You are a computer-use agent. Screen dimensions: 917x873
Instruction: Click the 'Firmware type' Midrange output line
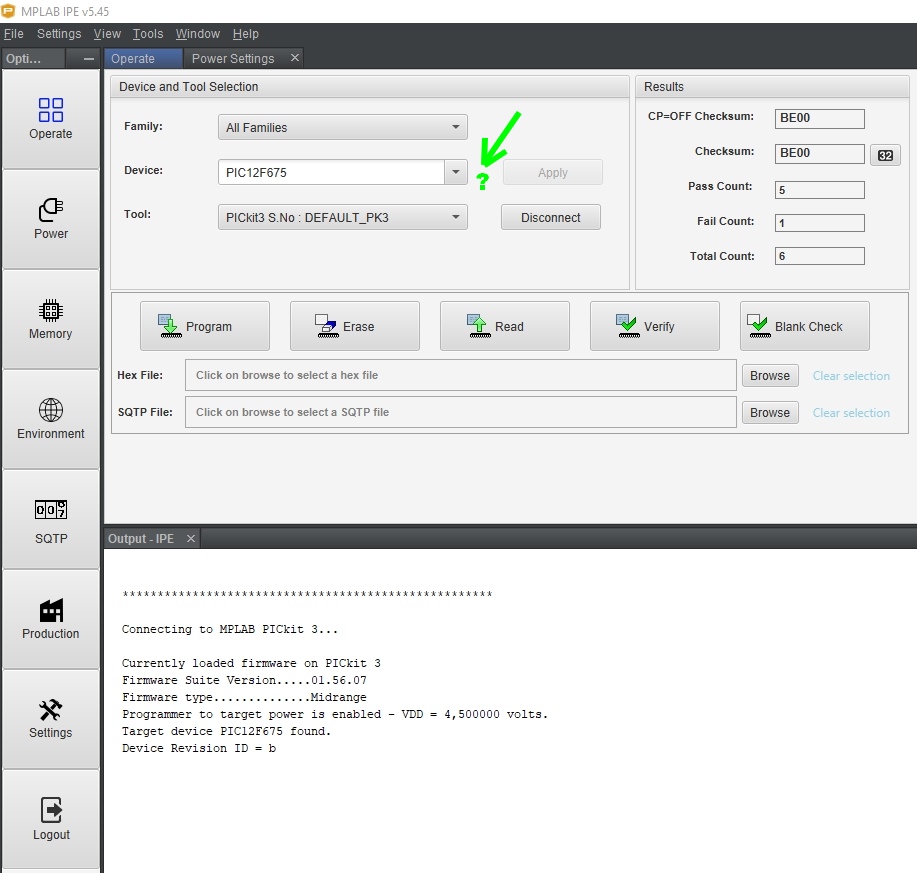pyautogui.click(x=244, y=697)
